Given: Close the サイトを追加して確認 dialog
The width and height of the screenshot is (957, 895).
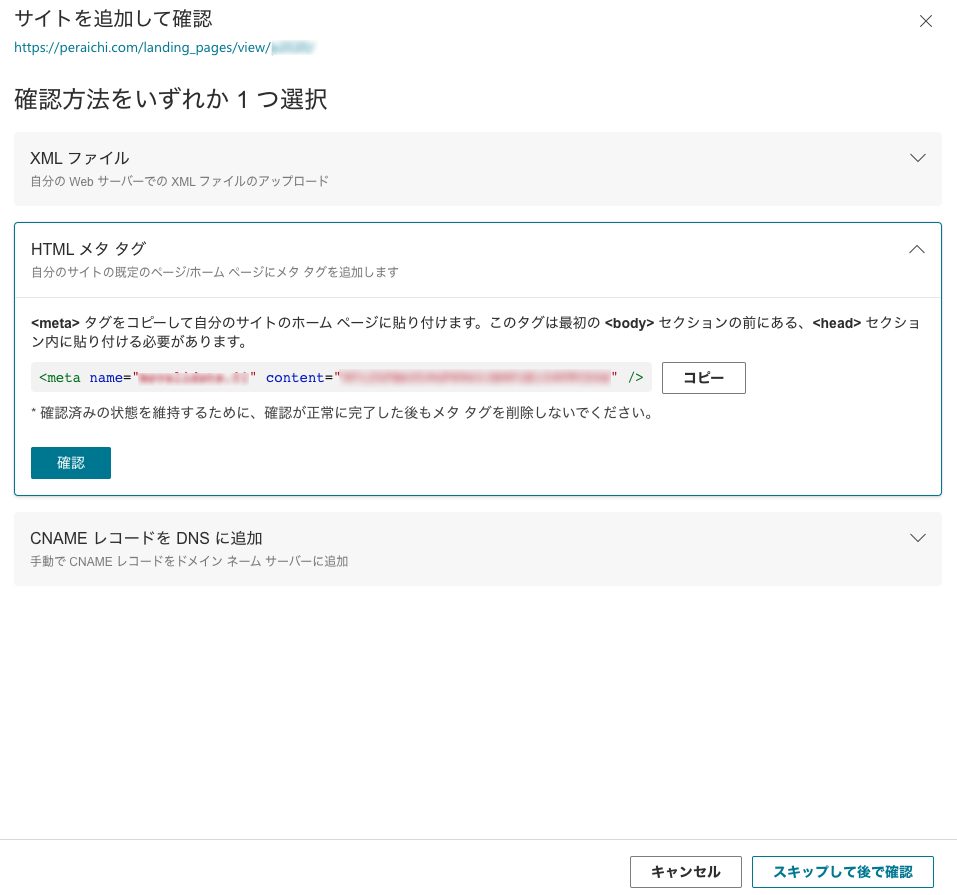Looking at the screenshot, I should (925, 21).
